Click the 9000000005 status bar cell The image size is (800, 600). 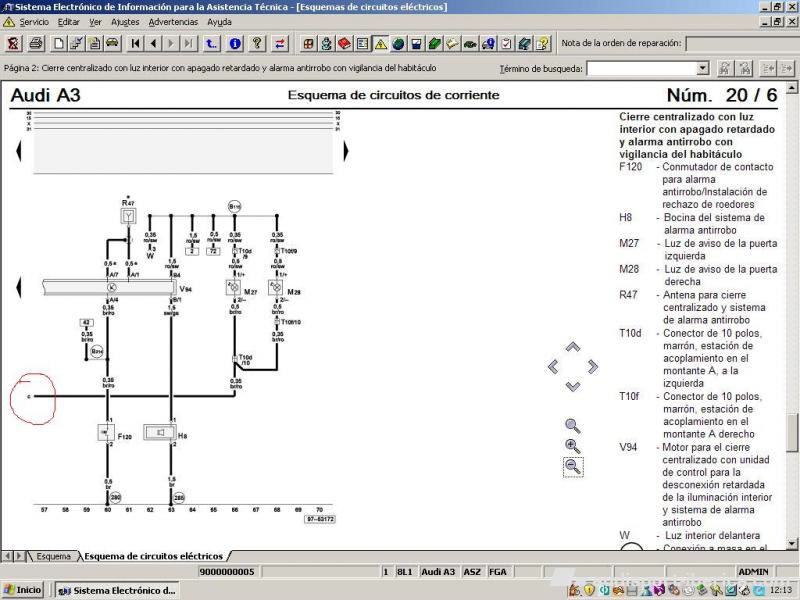pyautogui.click(x=227, y=572)
